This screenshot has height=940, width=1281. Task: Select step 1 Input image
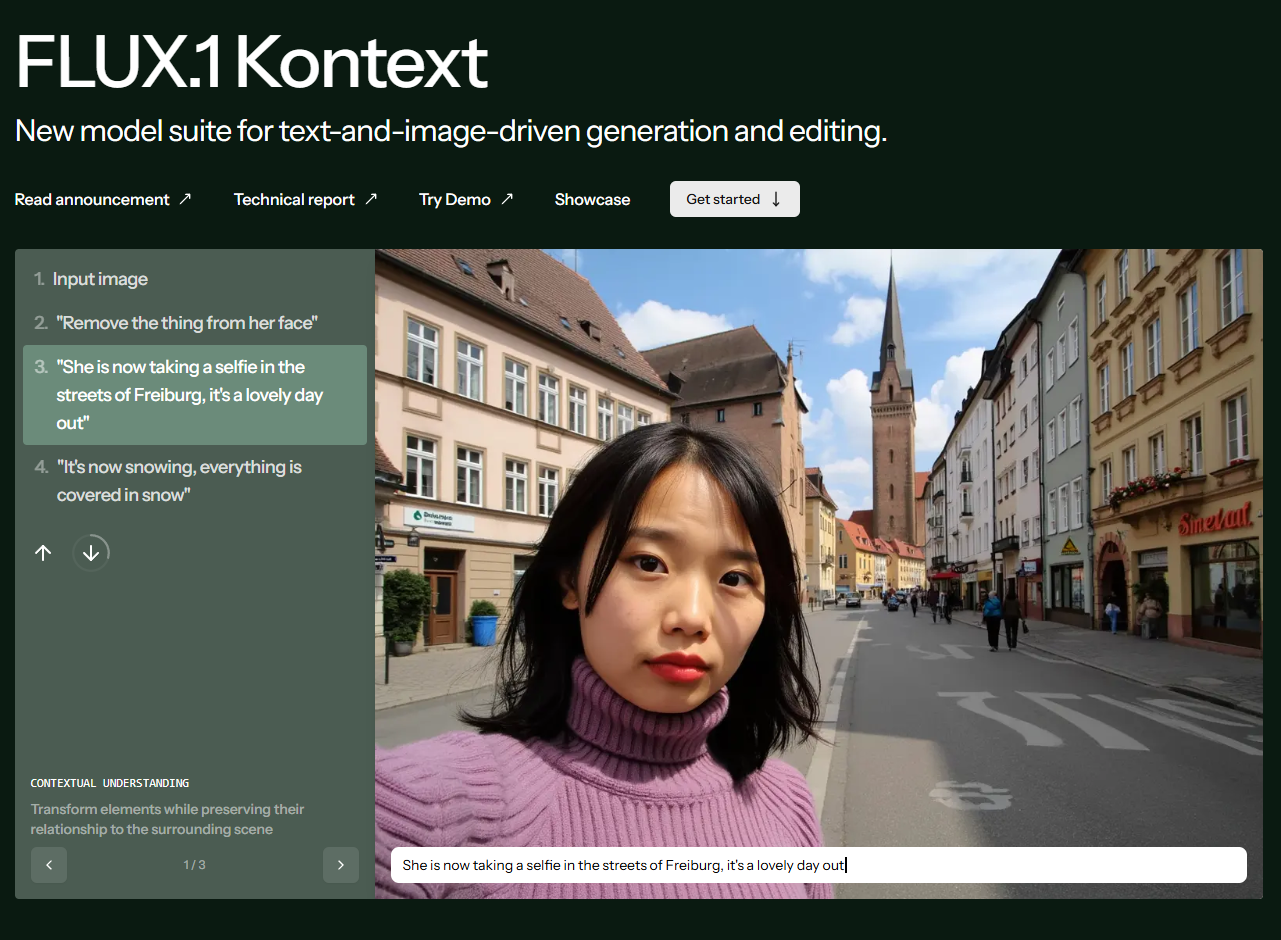[100, 279]
